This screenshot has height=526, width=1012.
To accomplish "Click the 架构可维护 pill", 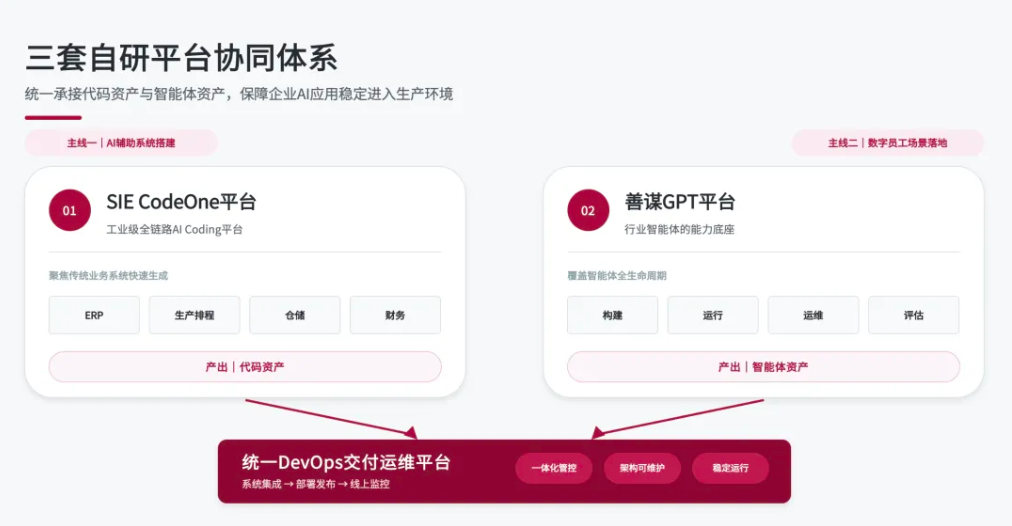I will point(642,468).
